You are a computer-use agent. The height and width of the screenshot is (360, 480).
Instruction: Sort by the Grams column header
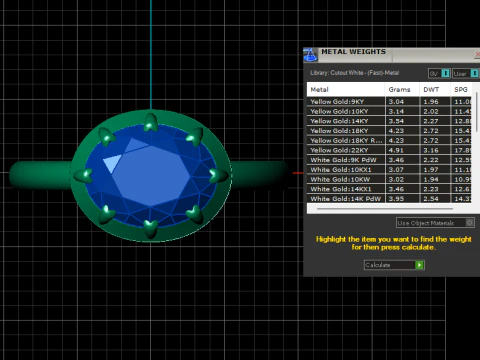(402, 89)
